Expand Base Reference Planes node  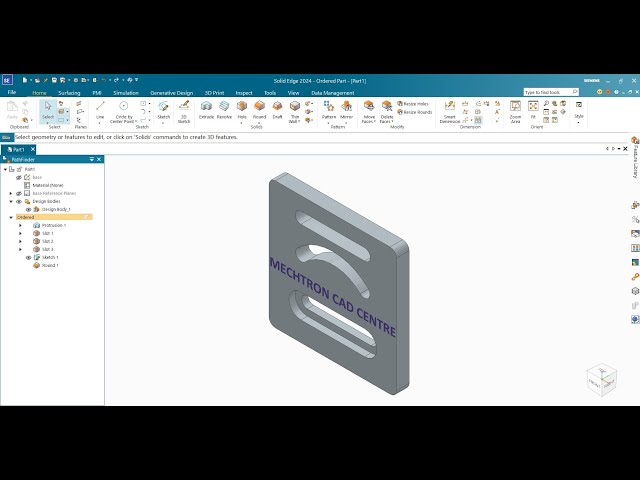pyautogui.click(x=11, y=193)
